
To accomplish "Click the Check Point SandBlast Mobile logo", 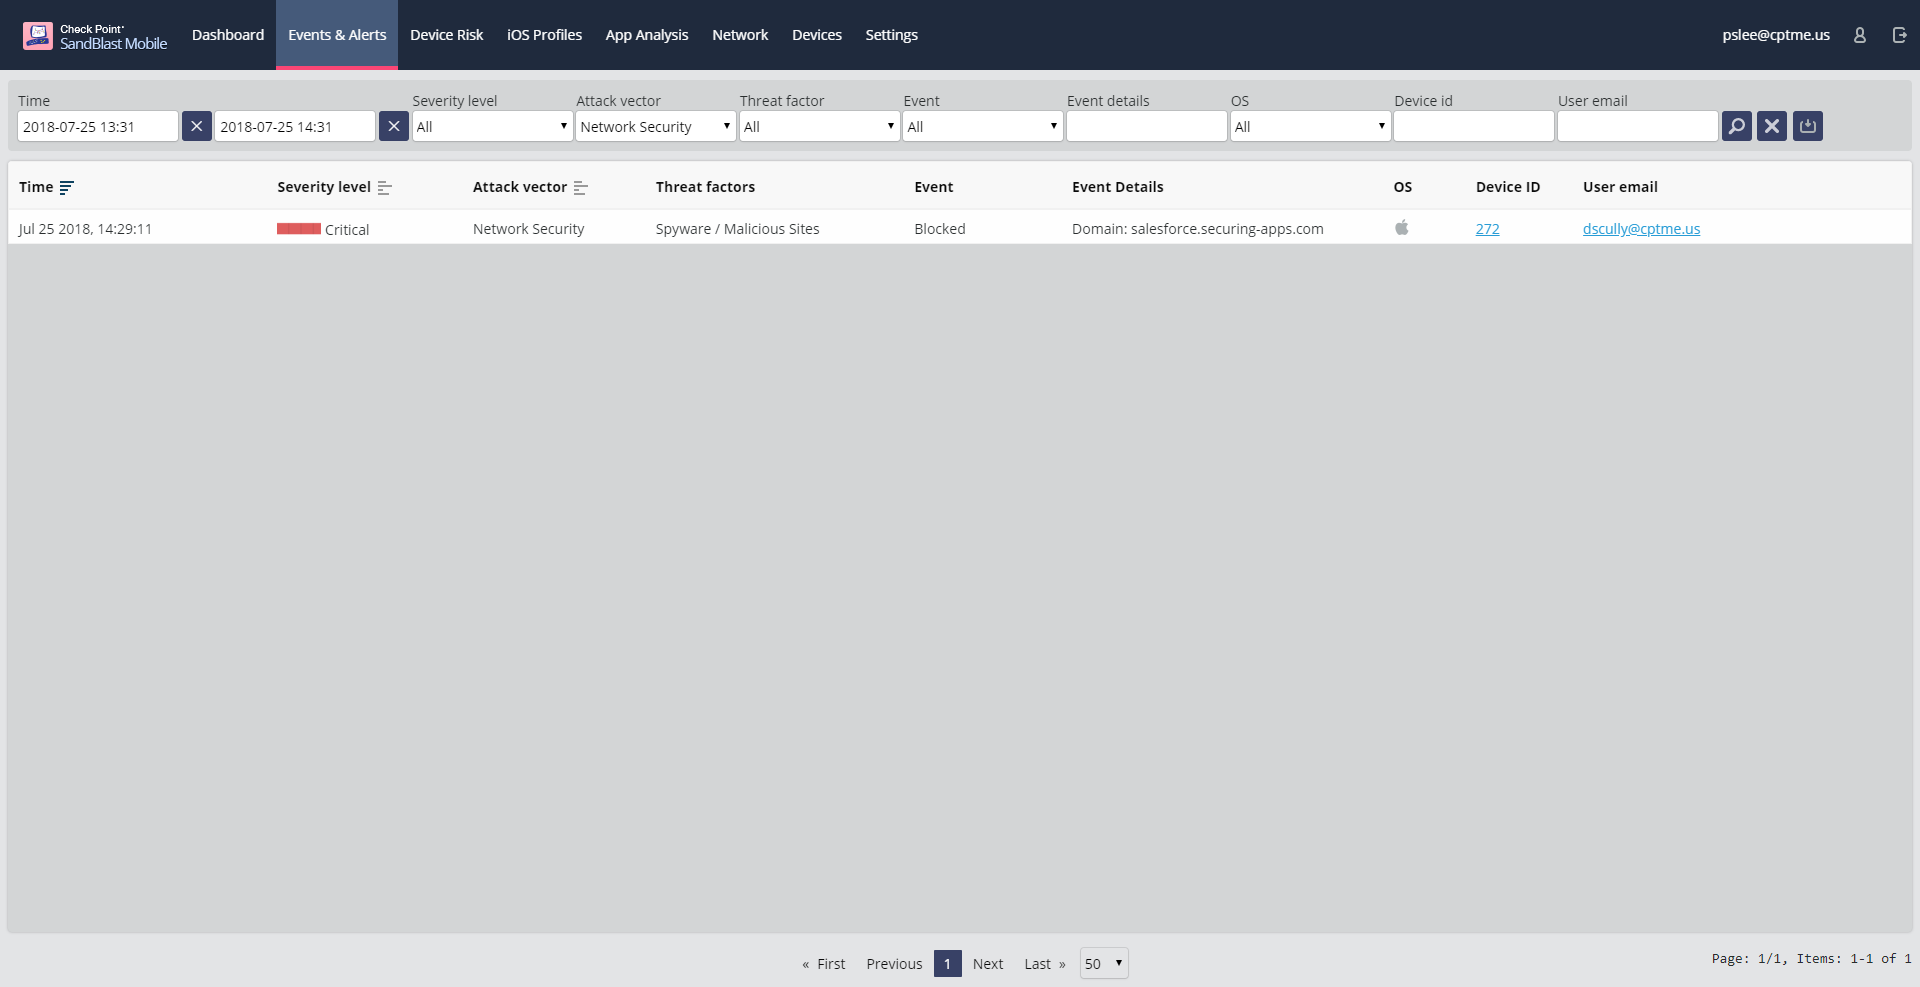I will click(95, 36).
